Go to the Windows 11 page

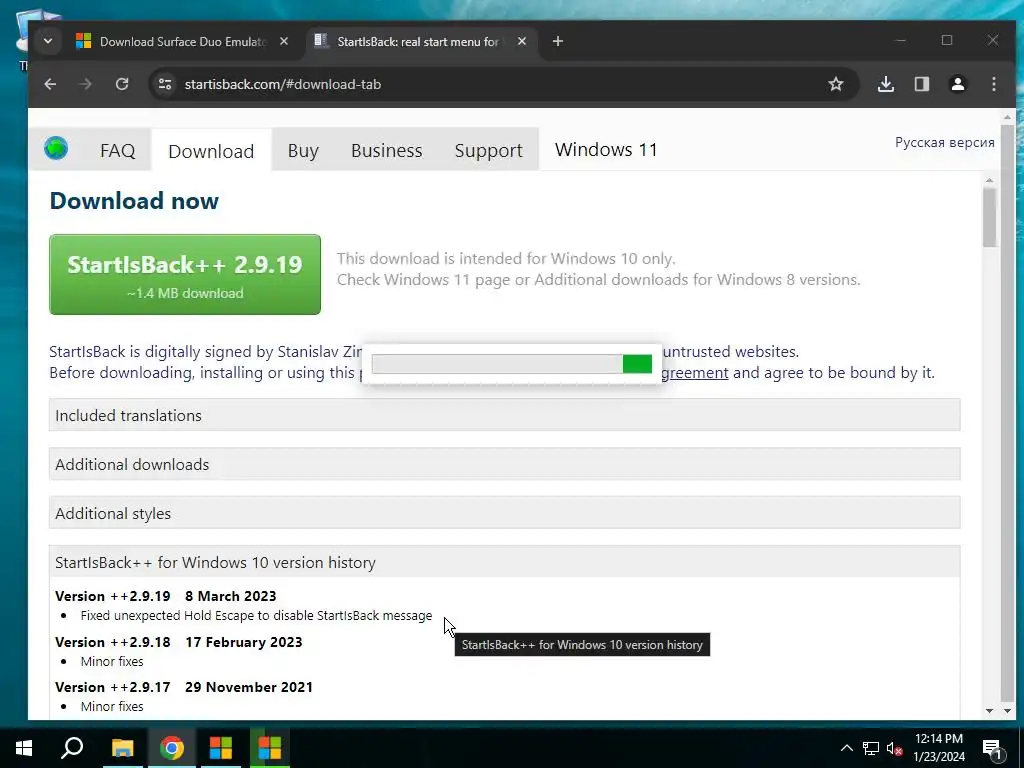pyautogui.click(x=606, y=150)
